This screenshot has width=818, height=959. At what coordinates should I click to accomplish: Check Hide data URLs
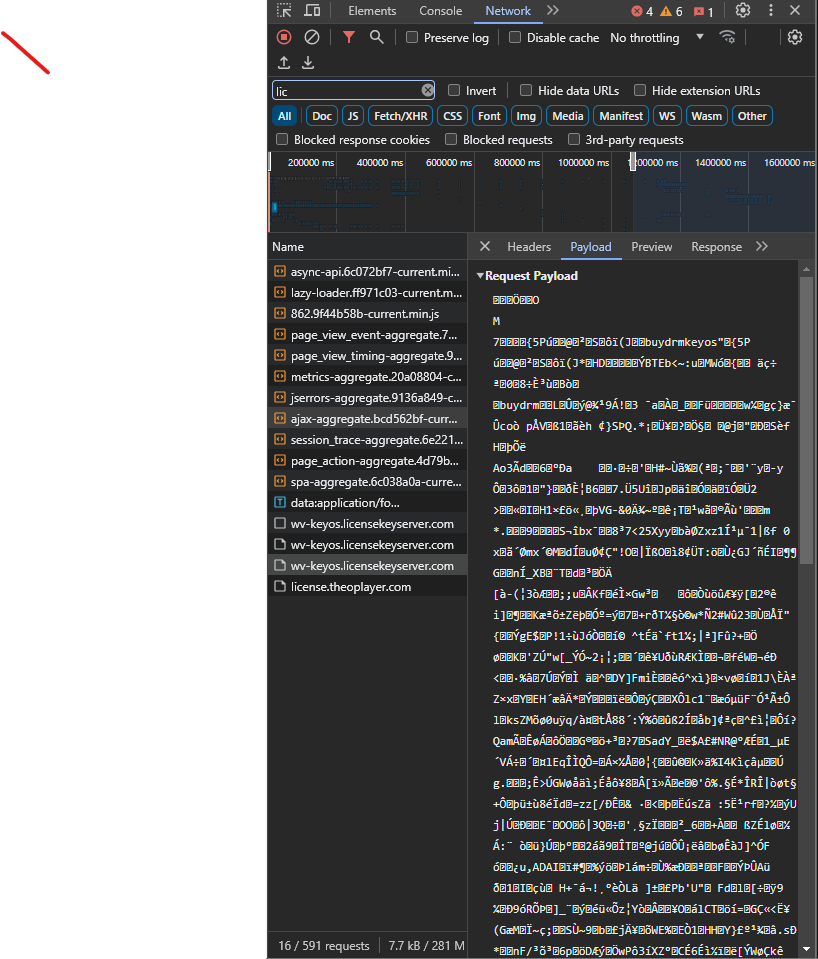(526, 91)
